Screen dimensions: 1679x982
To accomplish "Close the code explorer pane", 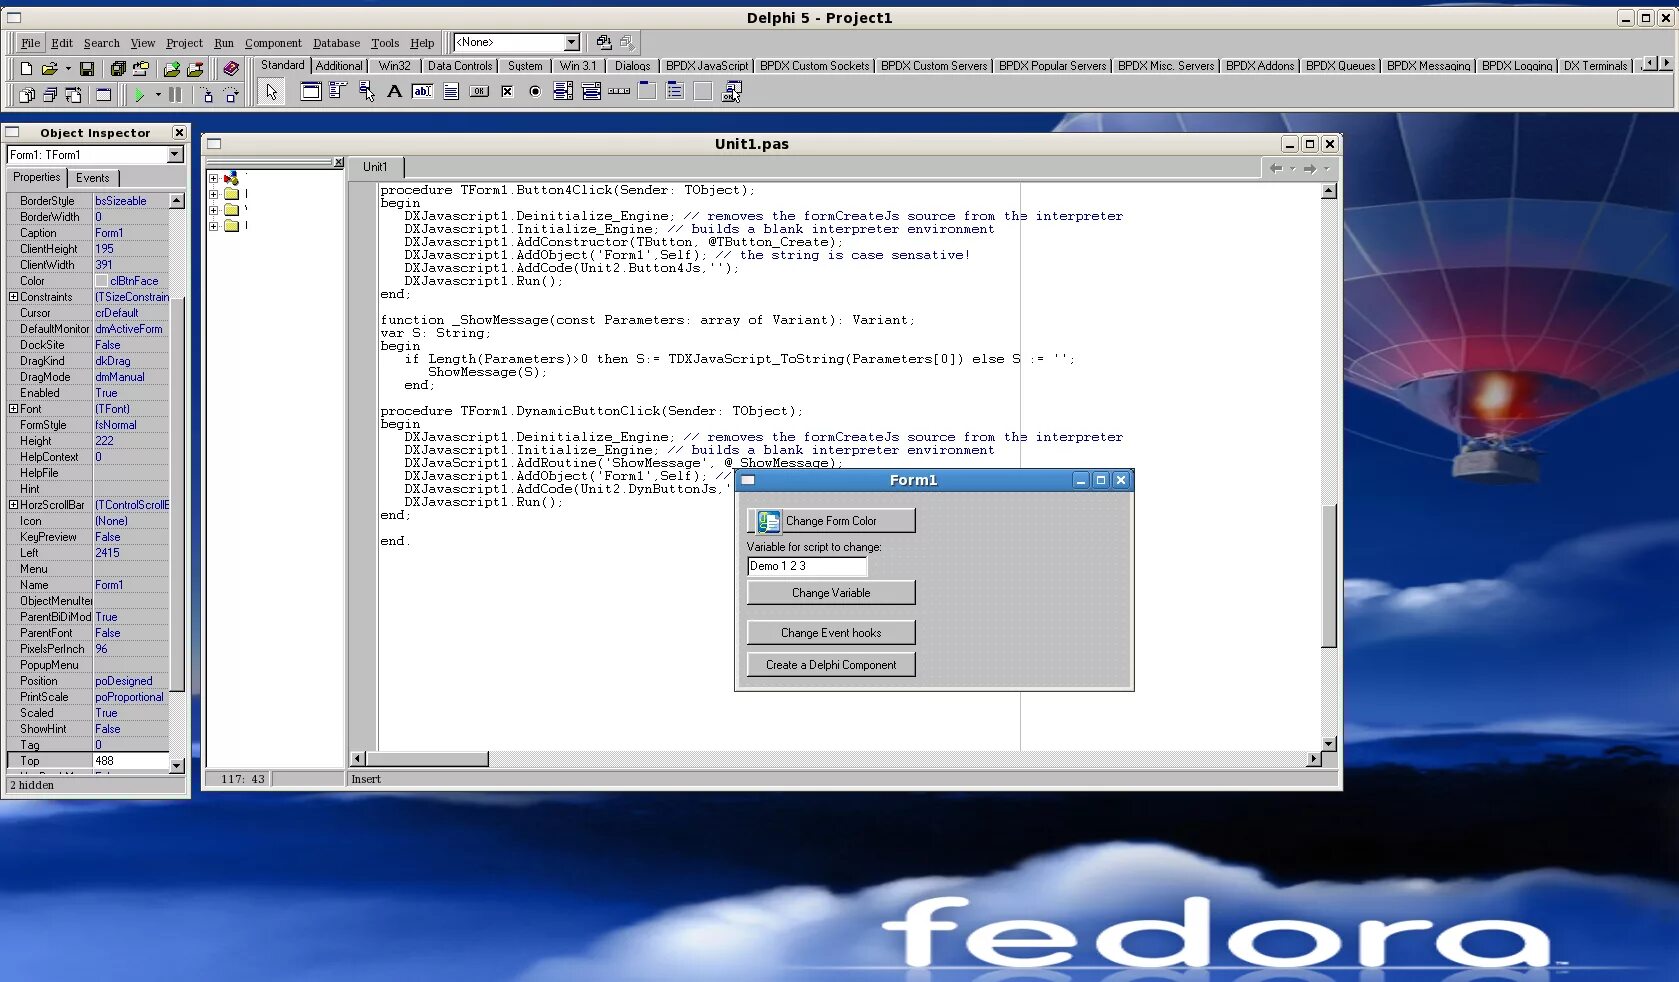I will click(x=338, y=162).
